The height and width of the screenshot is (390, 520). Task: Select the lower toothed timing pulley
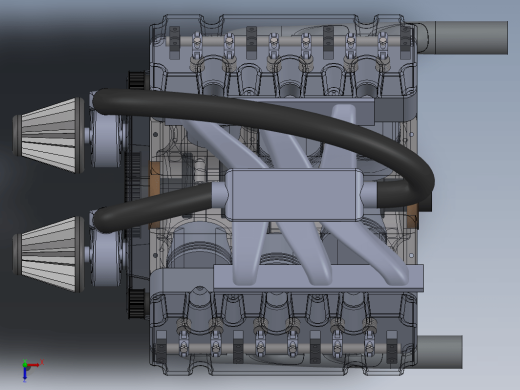pyautogui.click(x=137, y=304)
